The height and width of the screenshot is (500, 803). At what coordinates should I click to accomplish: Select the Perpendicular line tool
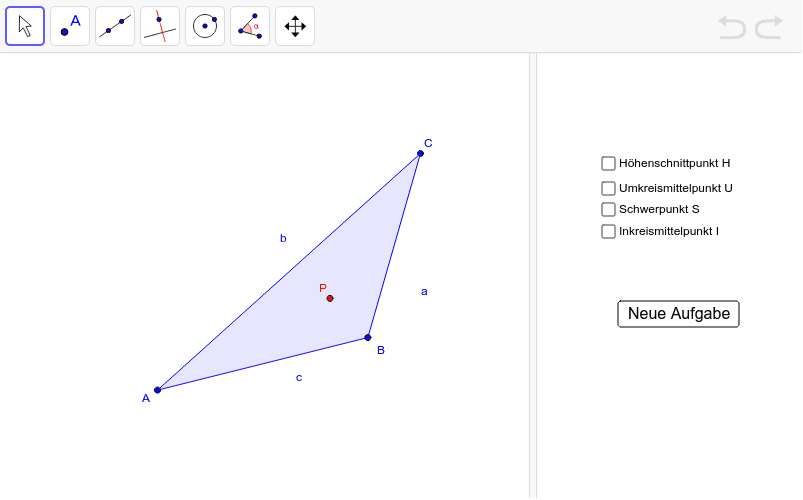pyautogui.click(x=160, y=26)
